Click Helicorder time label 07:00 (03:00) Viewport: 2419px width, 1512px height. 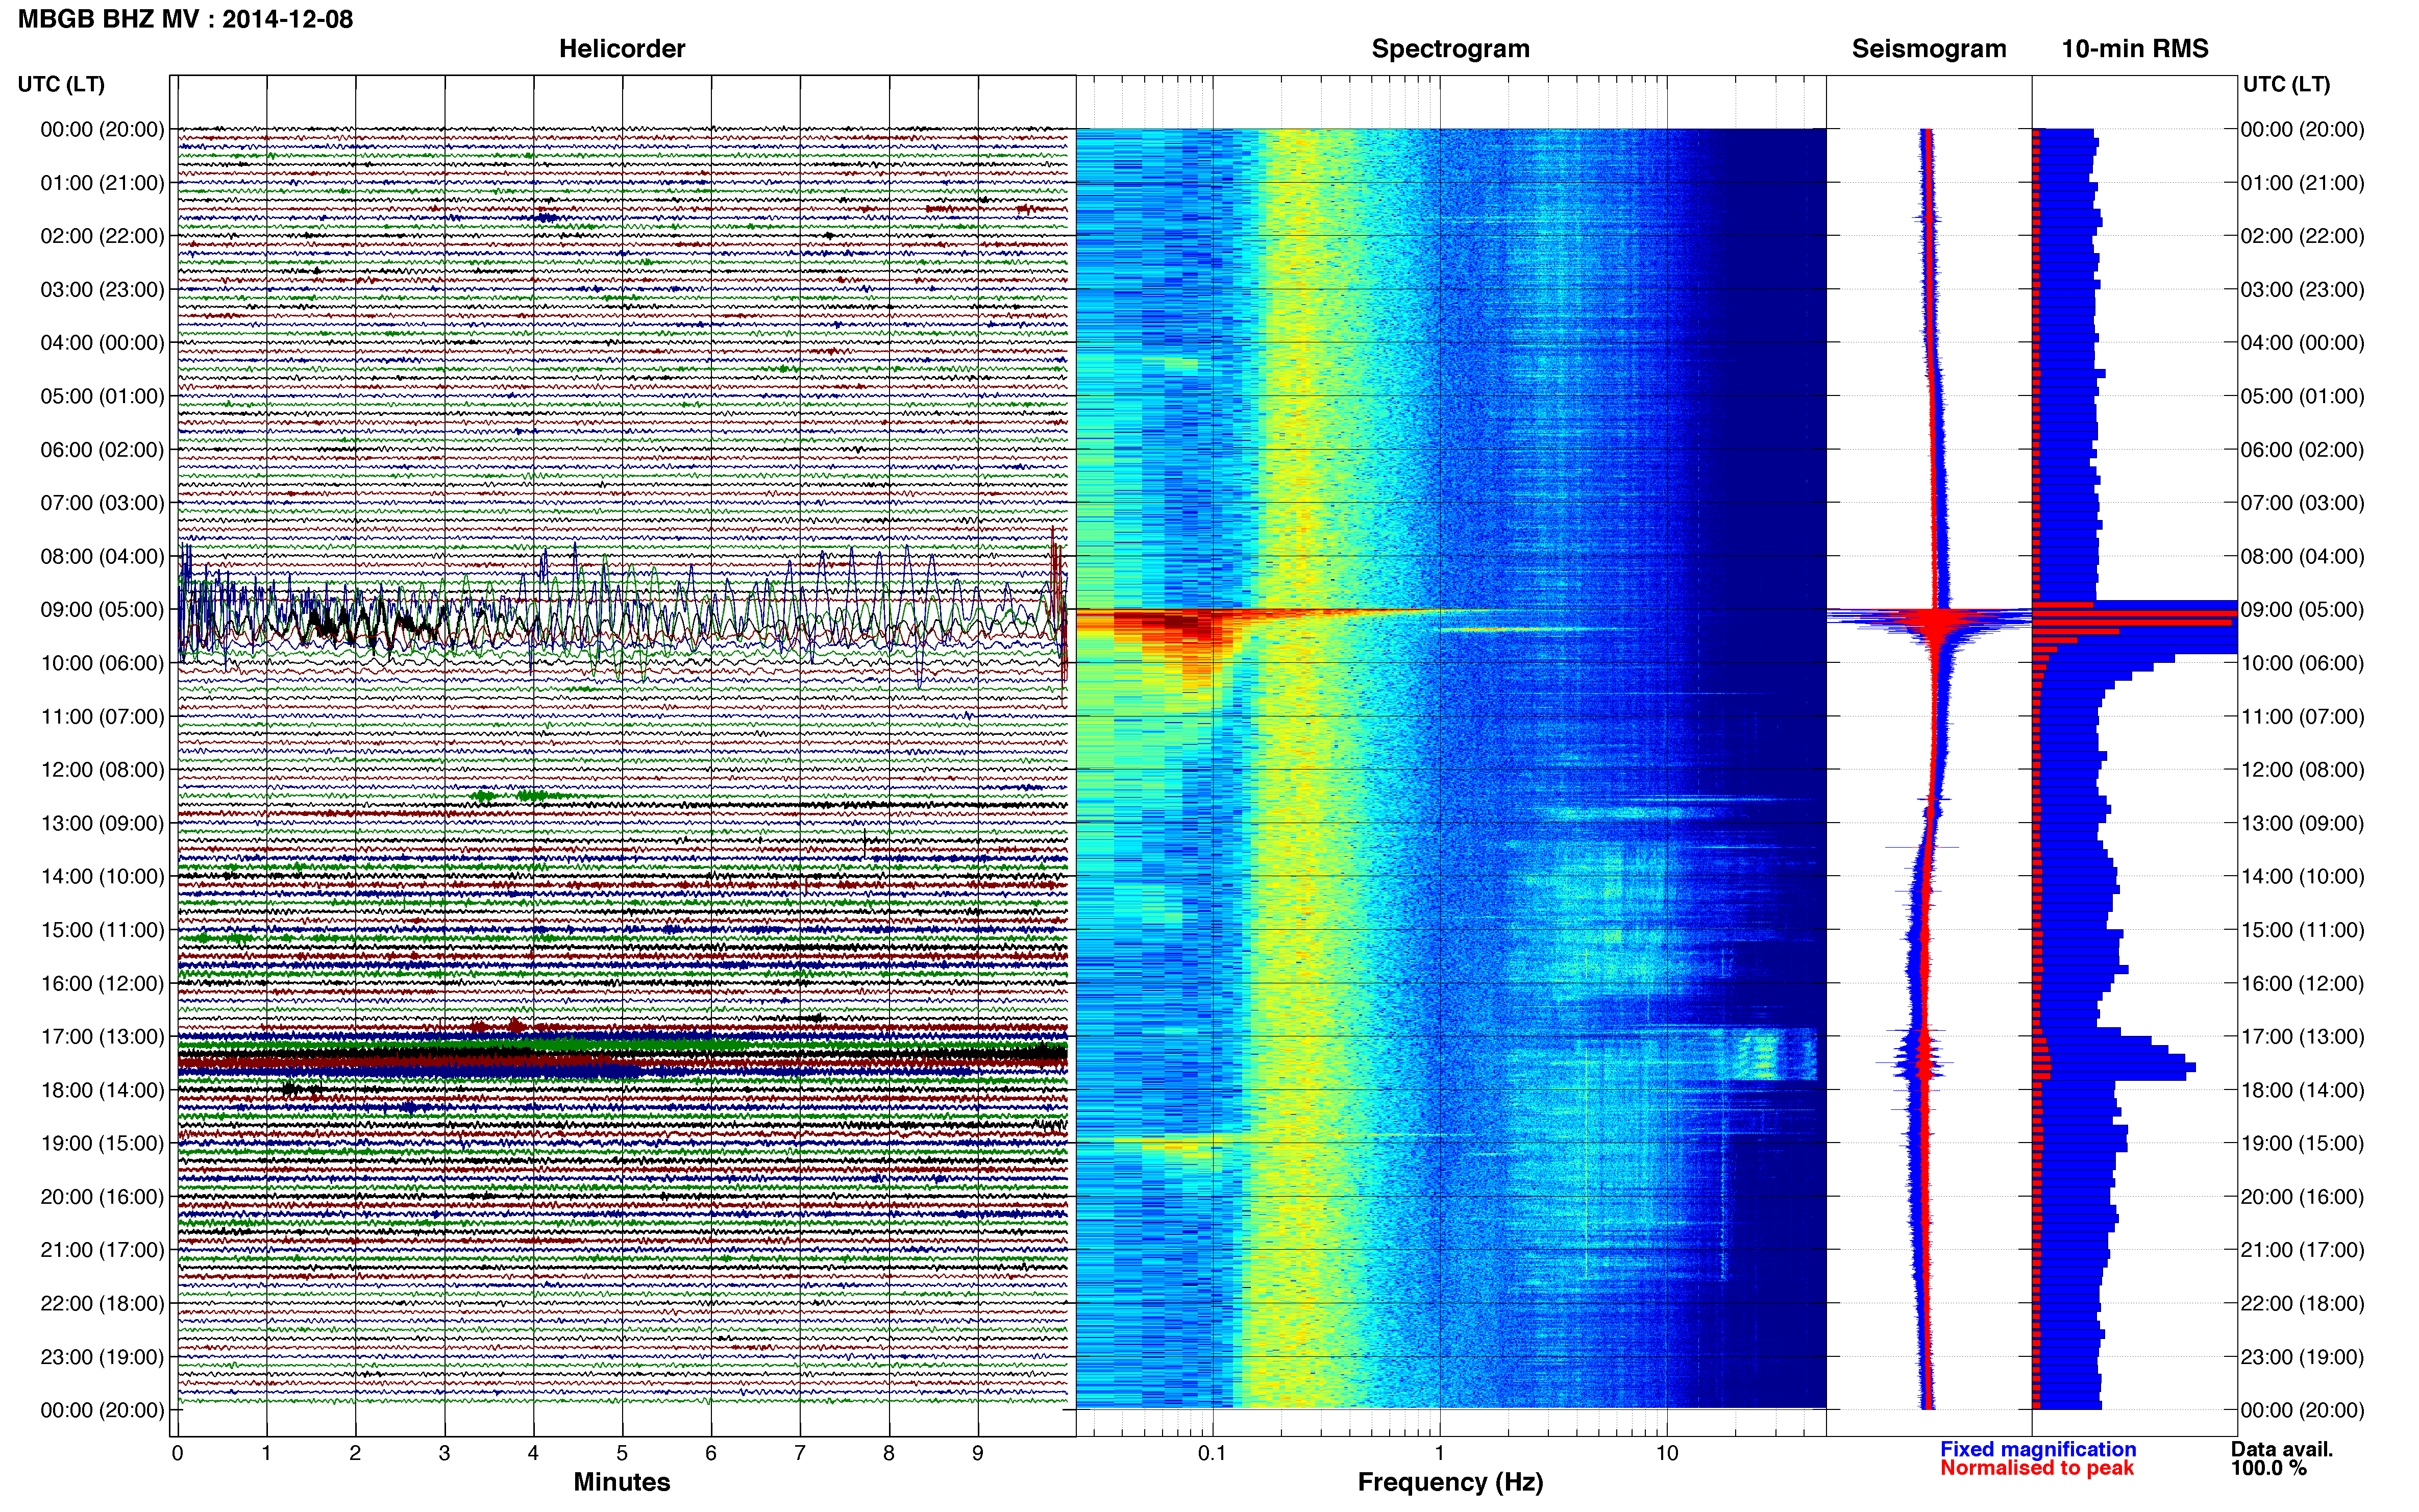102,502
